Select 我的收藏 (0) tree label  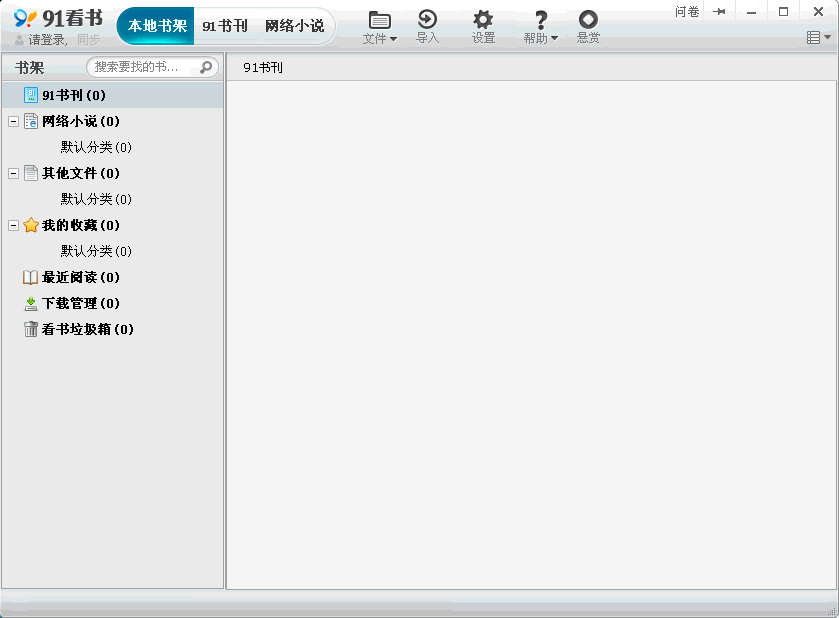coord(81,225)
